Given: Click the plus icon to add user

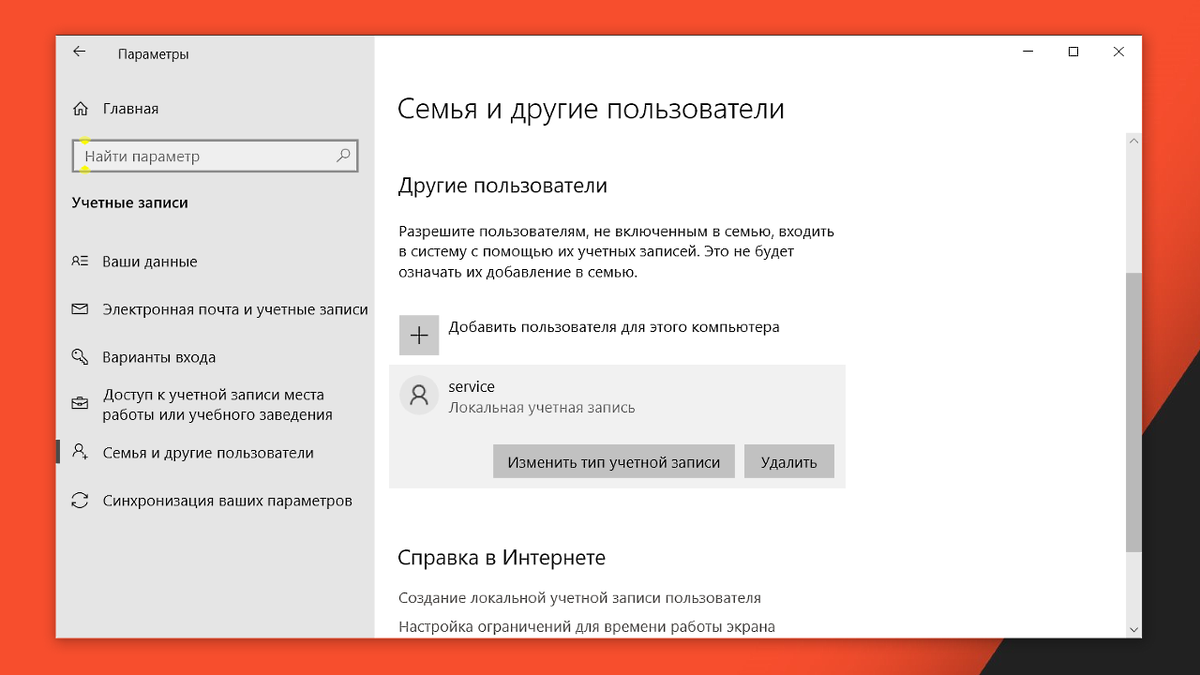Looking at the screenshot, I should coord(419,335).
